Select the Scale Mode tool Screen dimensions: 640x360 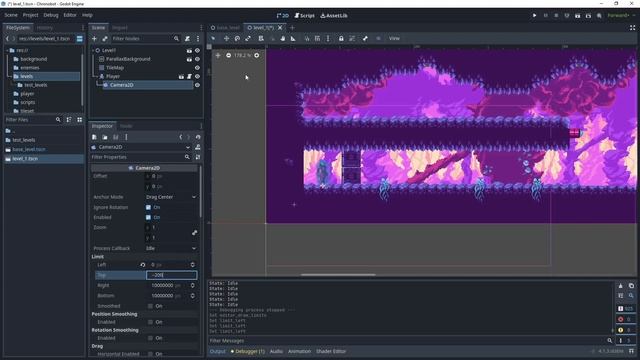pos(248,38)
